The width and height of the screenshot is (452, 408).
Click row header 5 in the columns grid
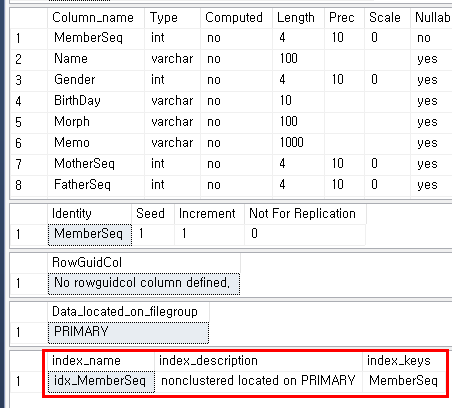[x=29, y=122]
